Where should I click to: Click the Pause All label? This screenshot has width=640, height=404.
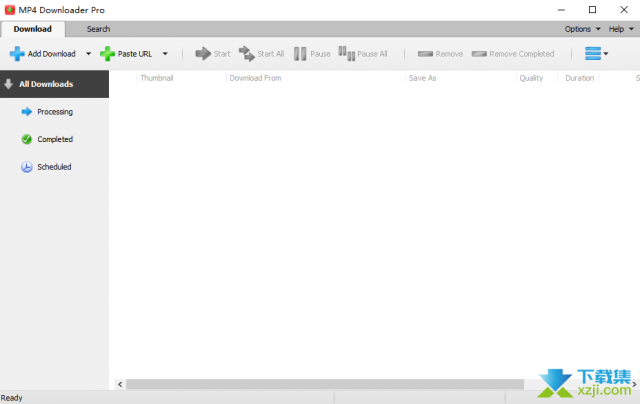coord(372,54)
